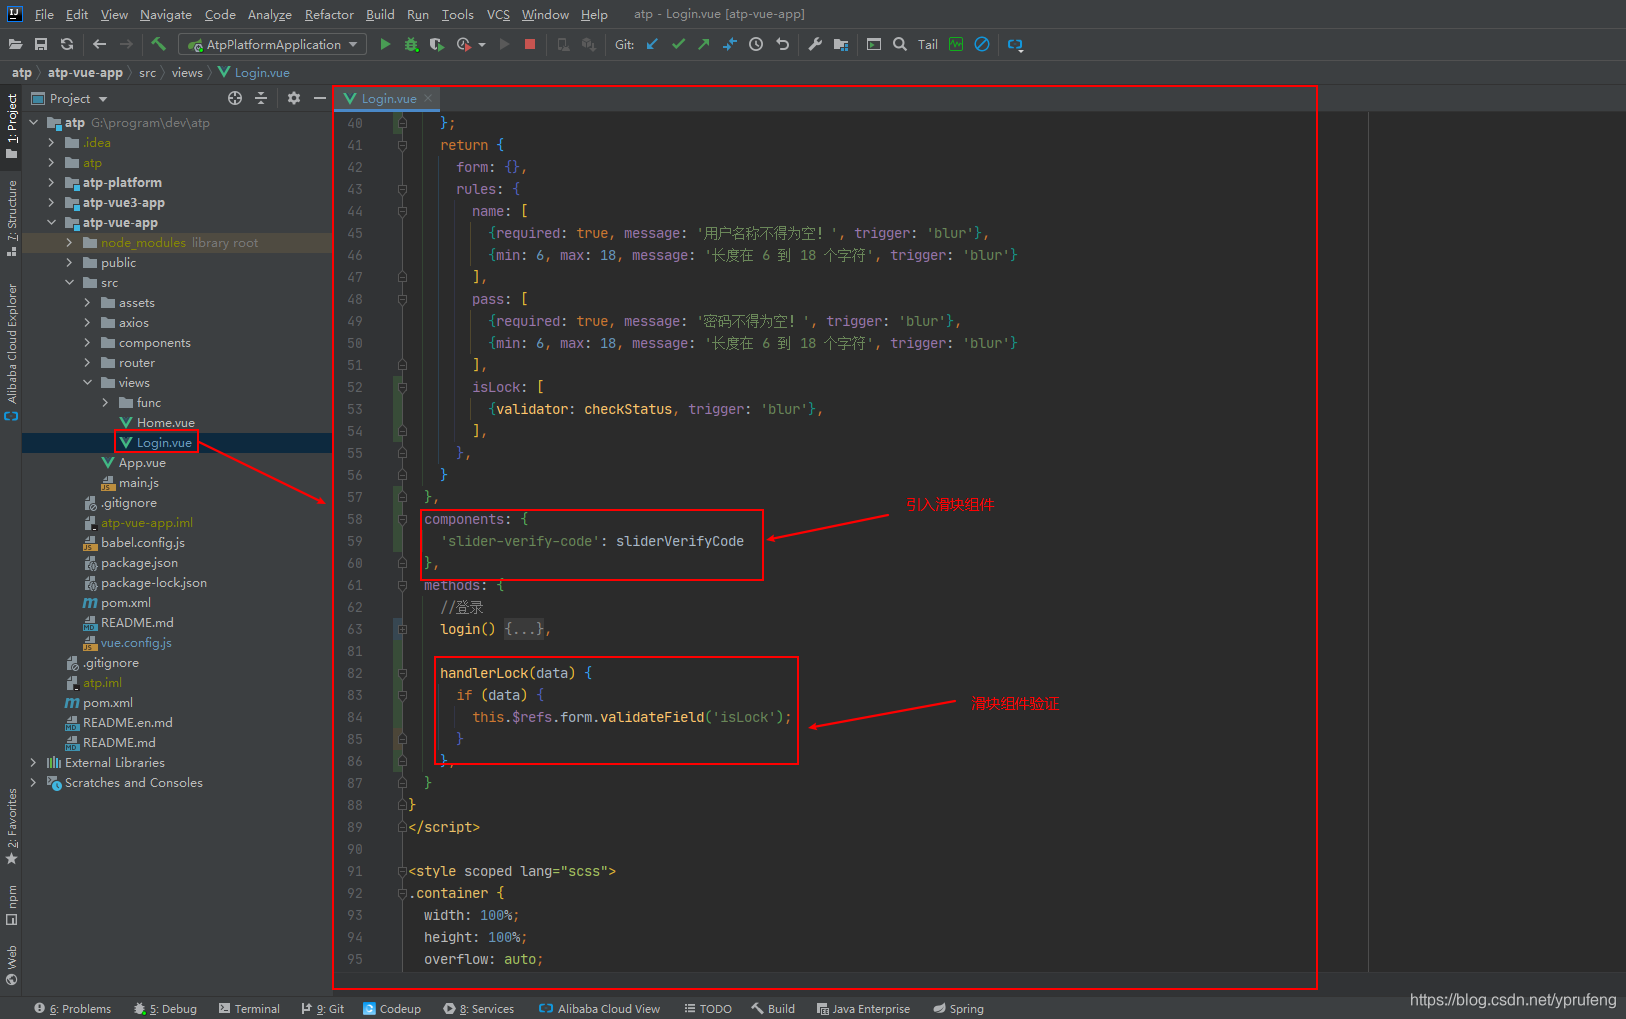This screenshot has width=1626, height=1019.
Task: Open the Project Structure icon
Action: [x=841, y=44]
